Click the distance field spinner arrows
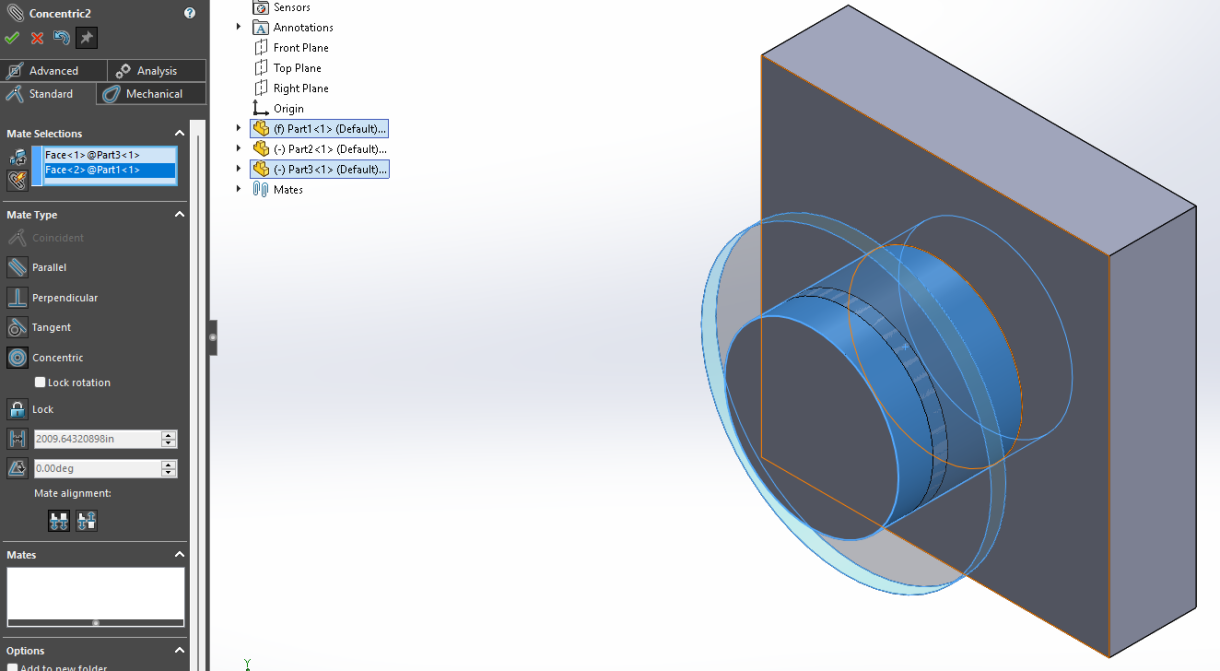Screen dimensions: 1220x671 [169, 439]
